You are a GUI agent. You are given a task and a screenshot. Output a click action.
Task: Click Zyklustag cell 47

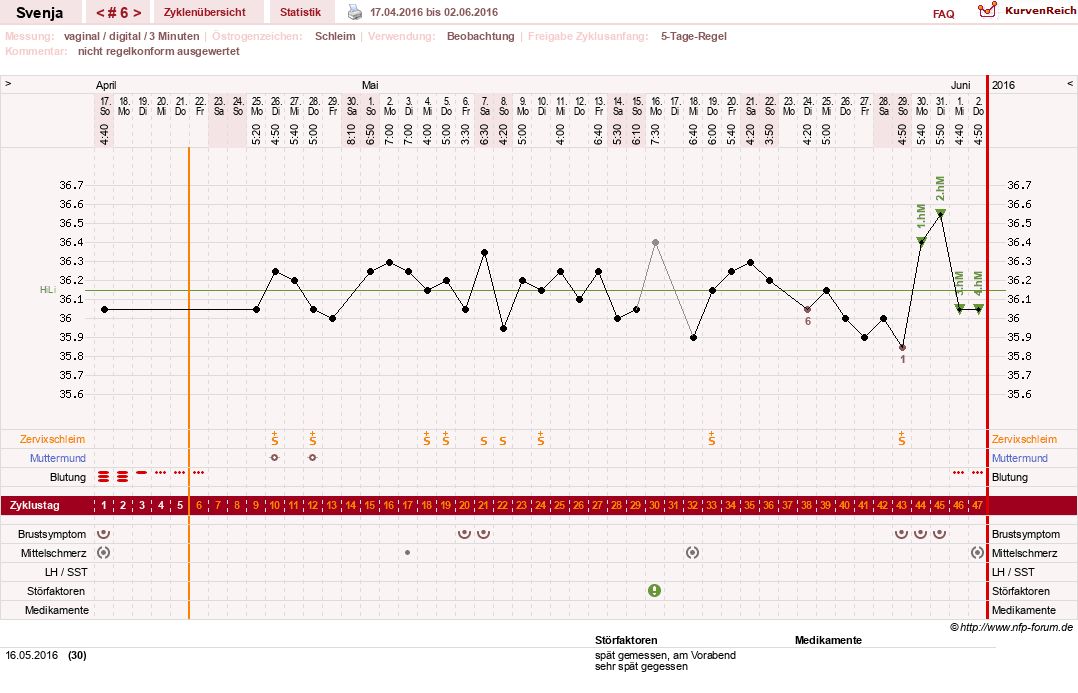click(978, 505)
